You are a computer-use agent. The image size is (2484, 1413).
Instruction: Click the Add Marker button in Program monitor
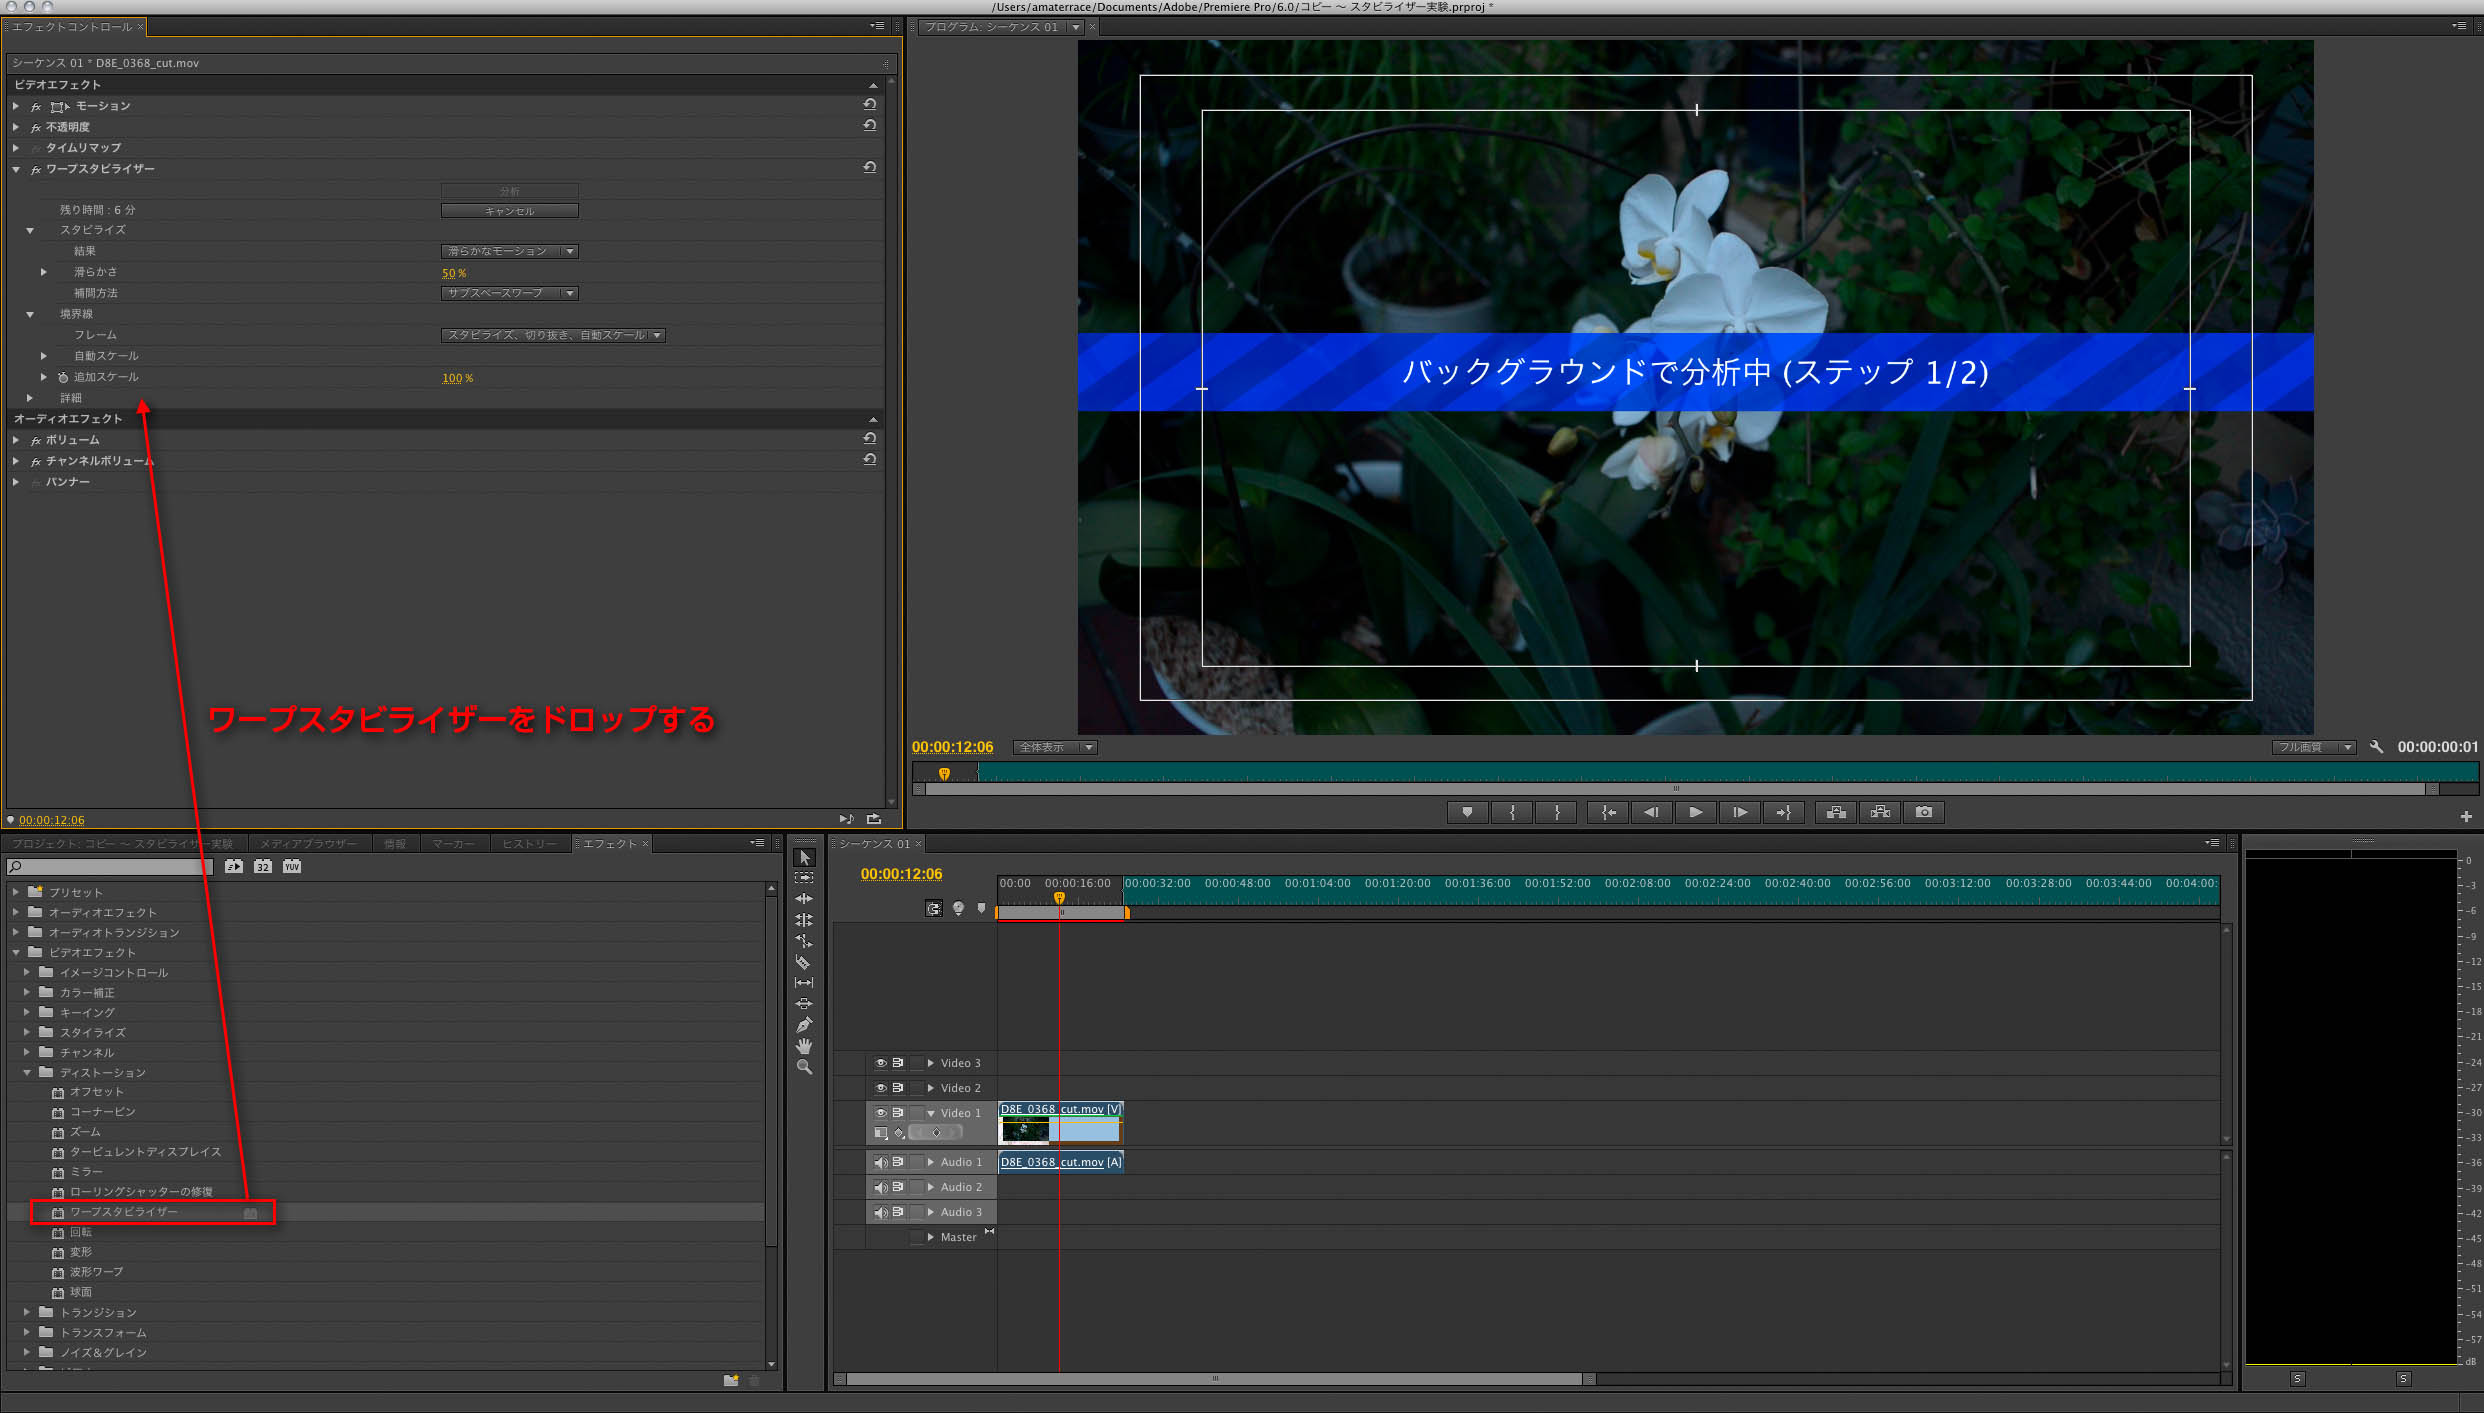click(1467, 812)
